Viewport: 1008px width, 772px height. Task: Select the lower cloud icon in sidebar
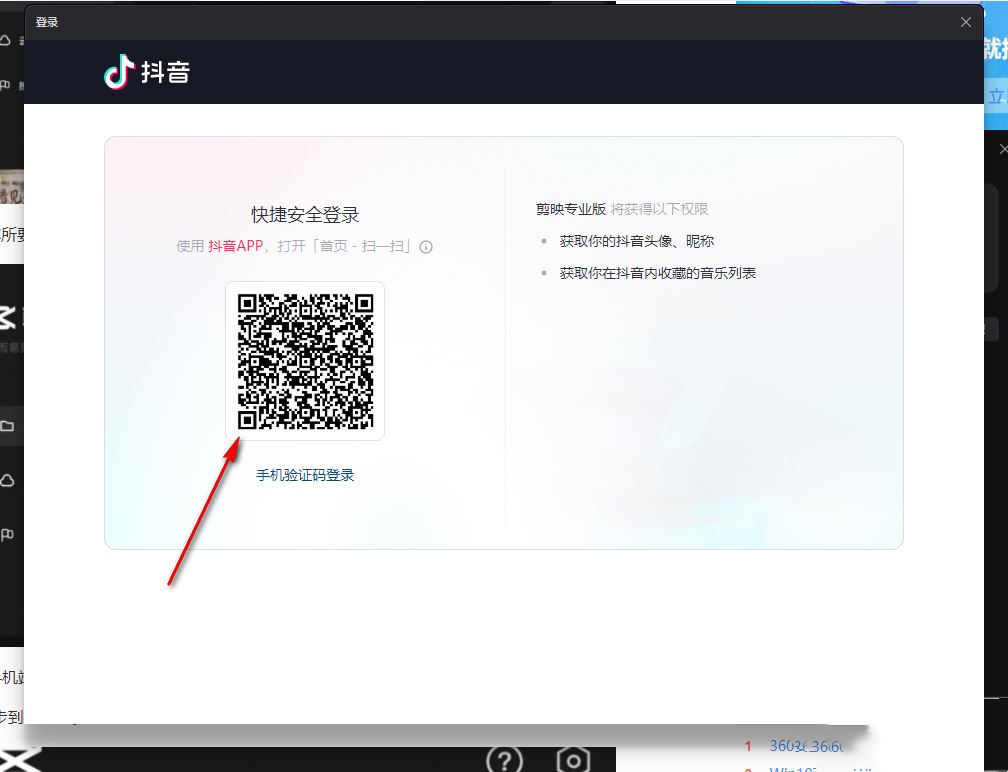(x=7, y=480)
